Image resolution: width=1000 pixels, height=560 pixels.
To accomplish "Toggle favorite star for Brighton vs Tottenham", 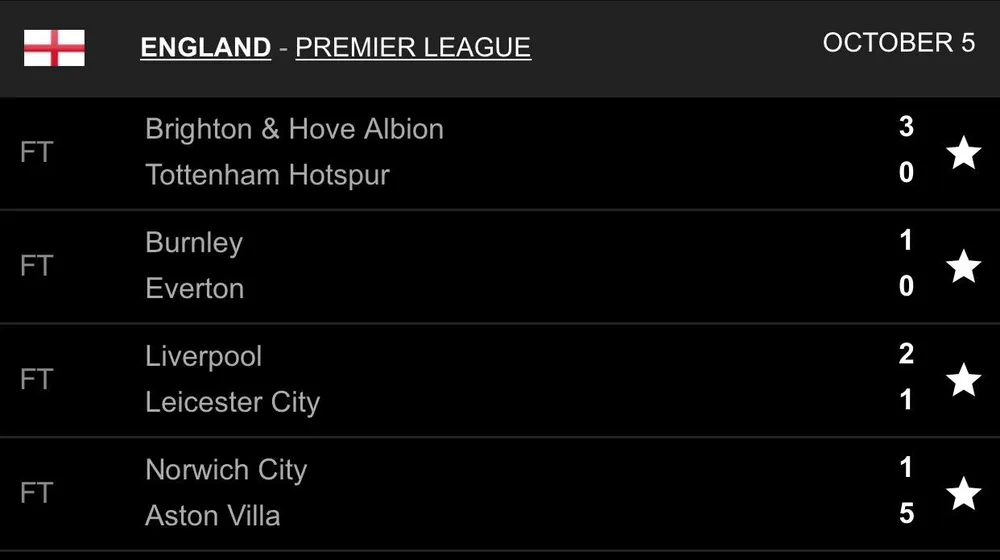I will (x=963, y=153).
